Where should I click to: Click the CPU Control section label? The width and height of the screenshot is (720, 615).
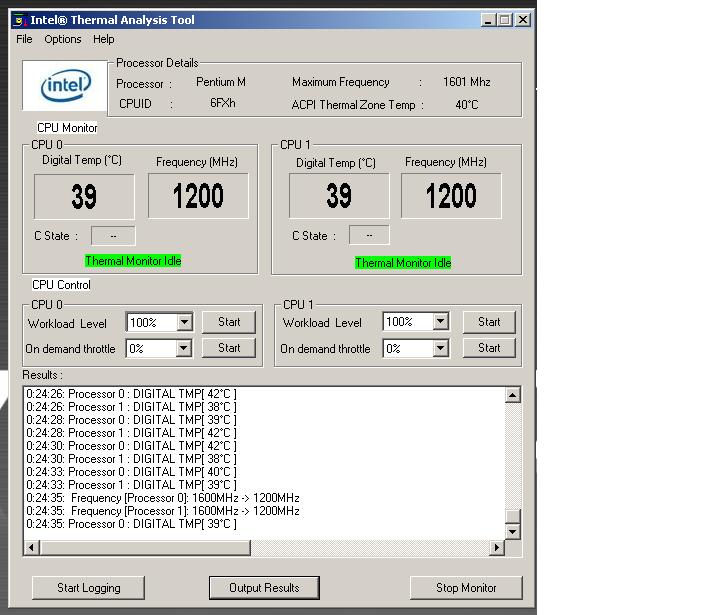point(61,285)
